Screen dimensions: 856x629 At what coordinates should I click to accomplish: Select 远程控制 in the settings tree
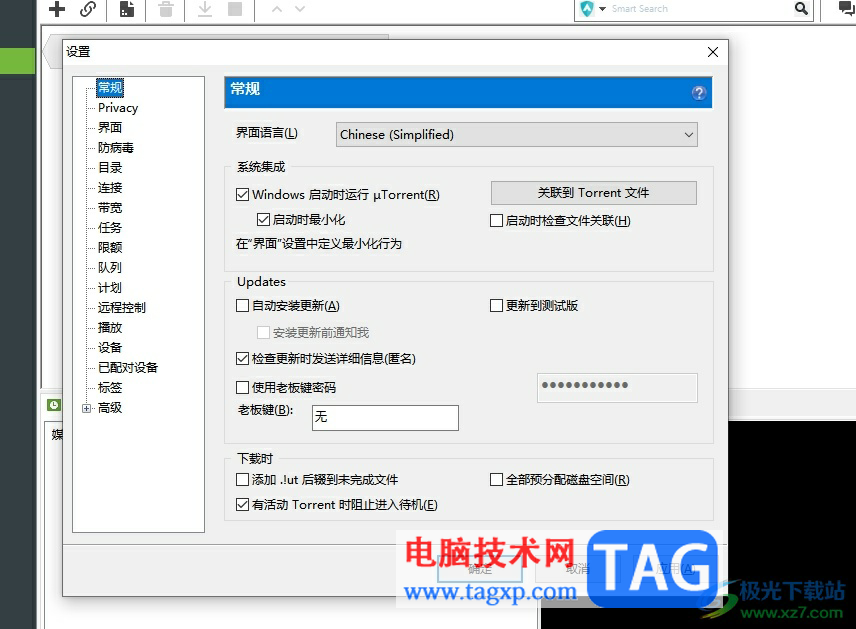tap(122, 307)
